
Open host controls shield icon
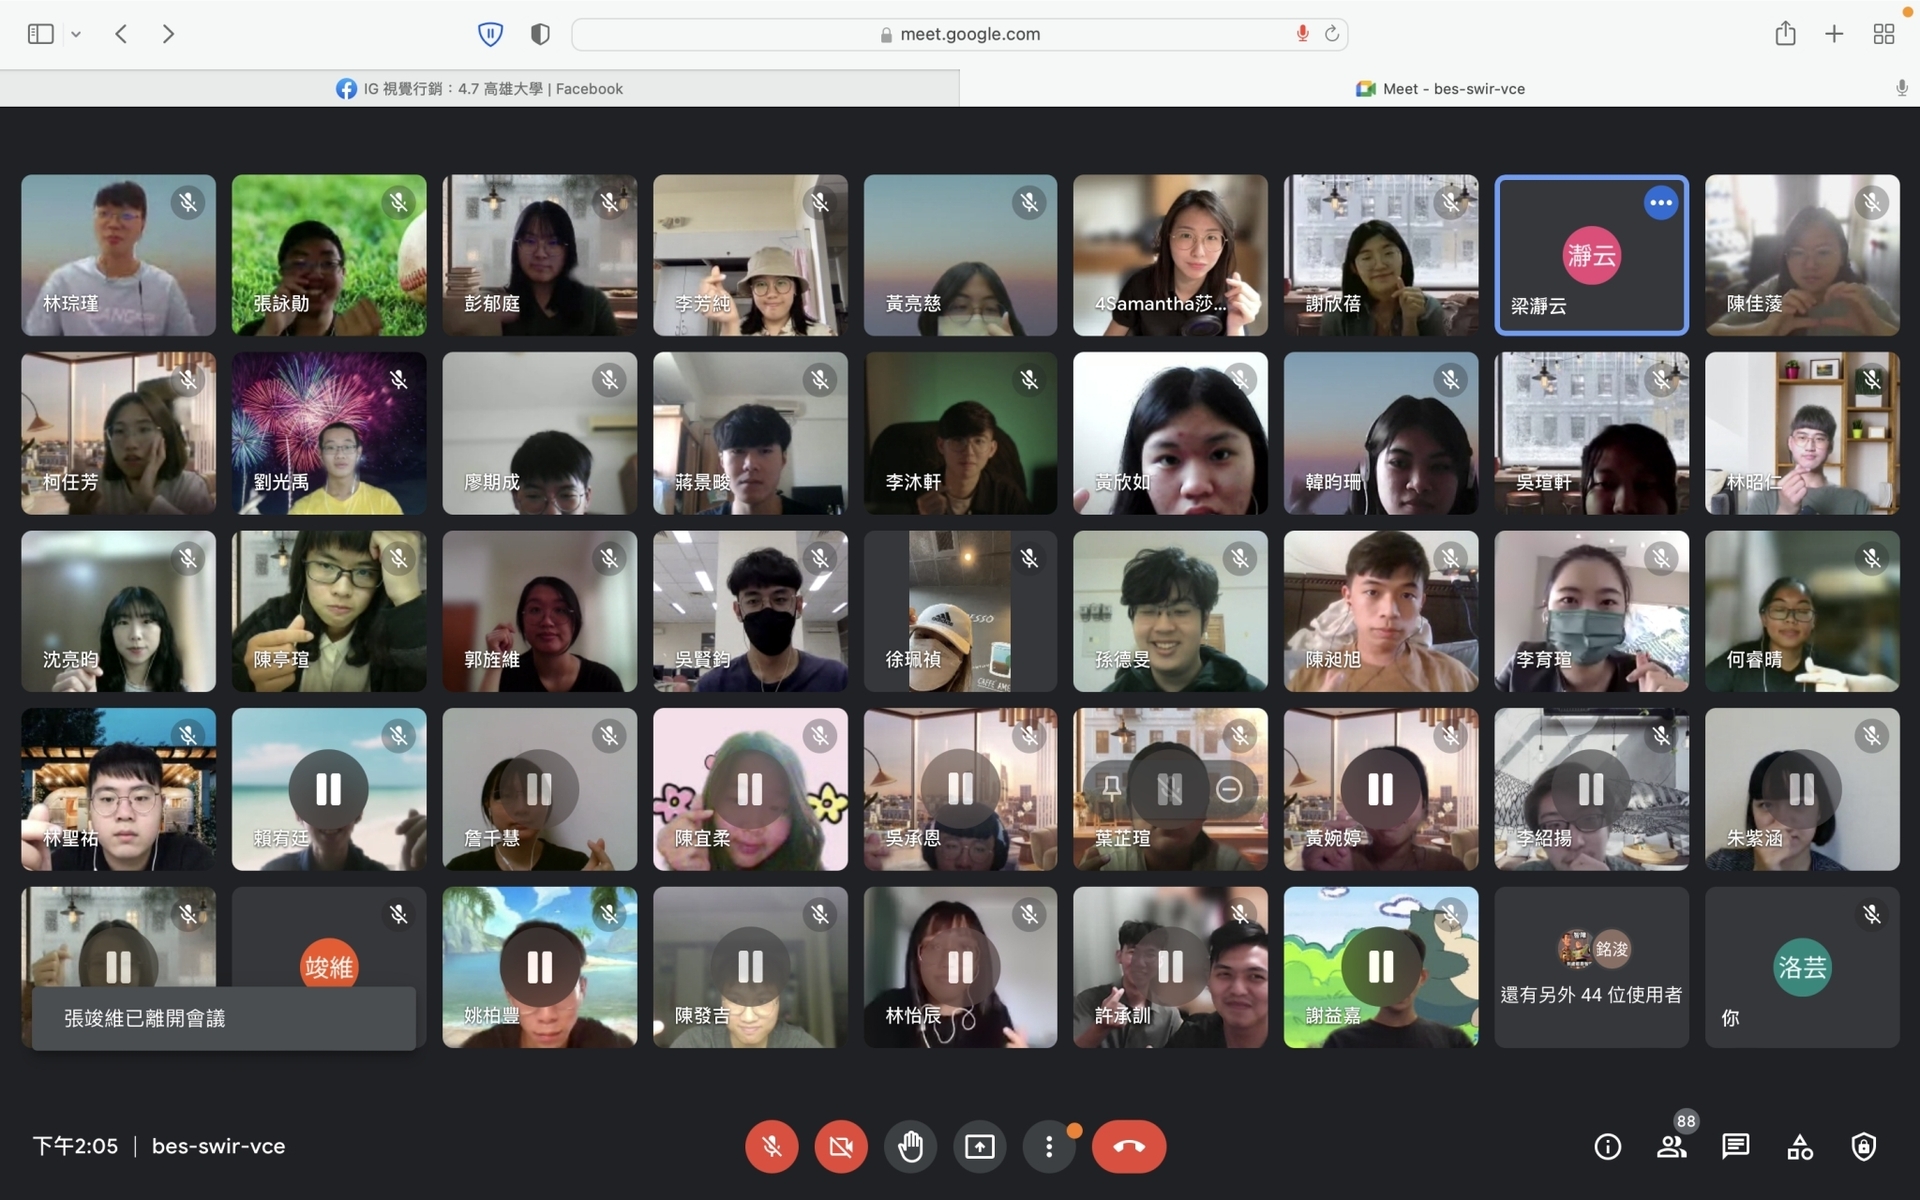click(x=1863, y=1146)
